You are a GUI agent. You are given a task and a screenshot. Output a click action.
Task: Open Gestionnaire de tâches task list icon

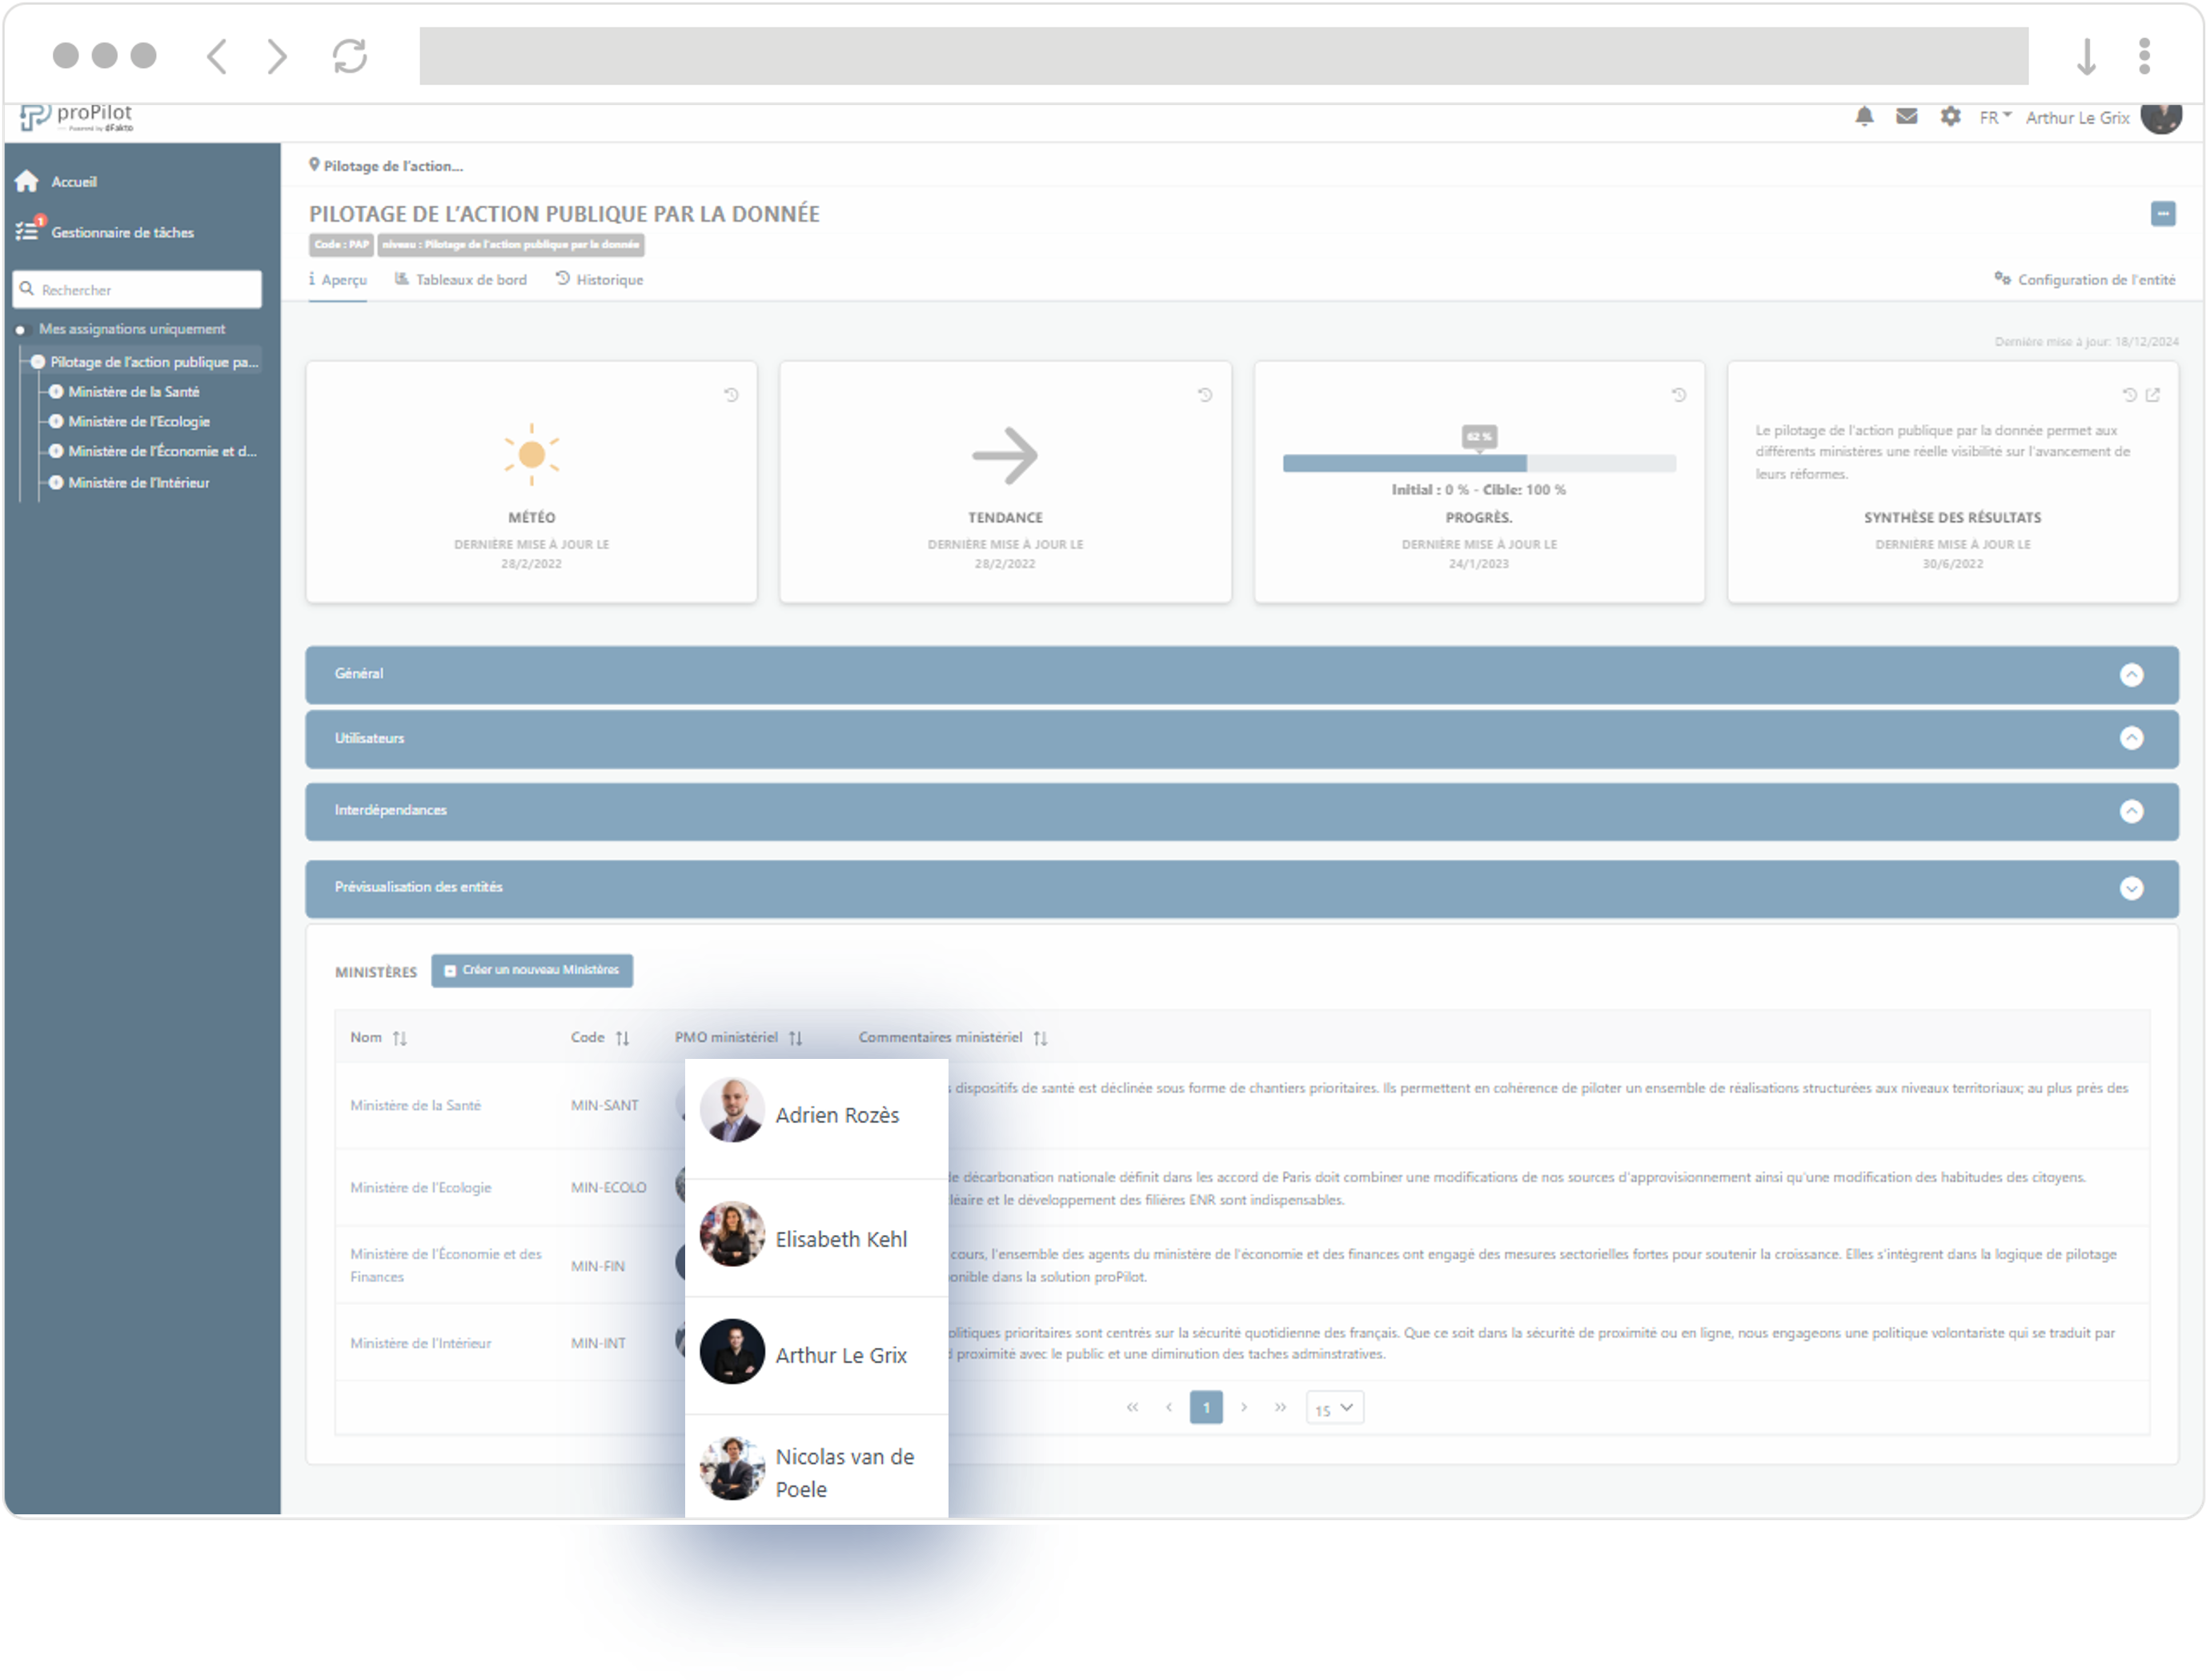pos(27,231)
